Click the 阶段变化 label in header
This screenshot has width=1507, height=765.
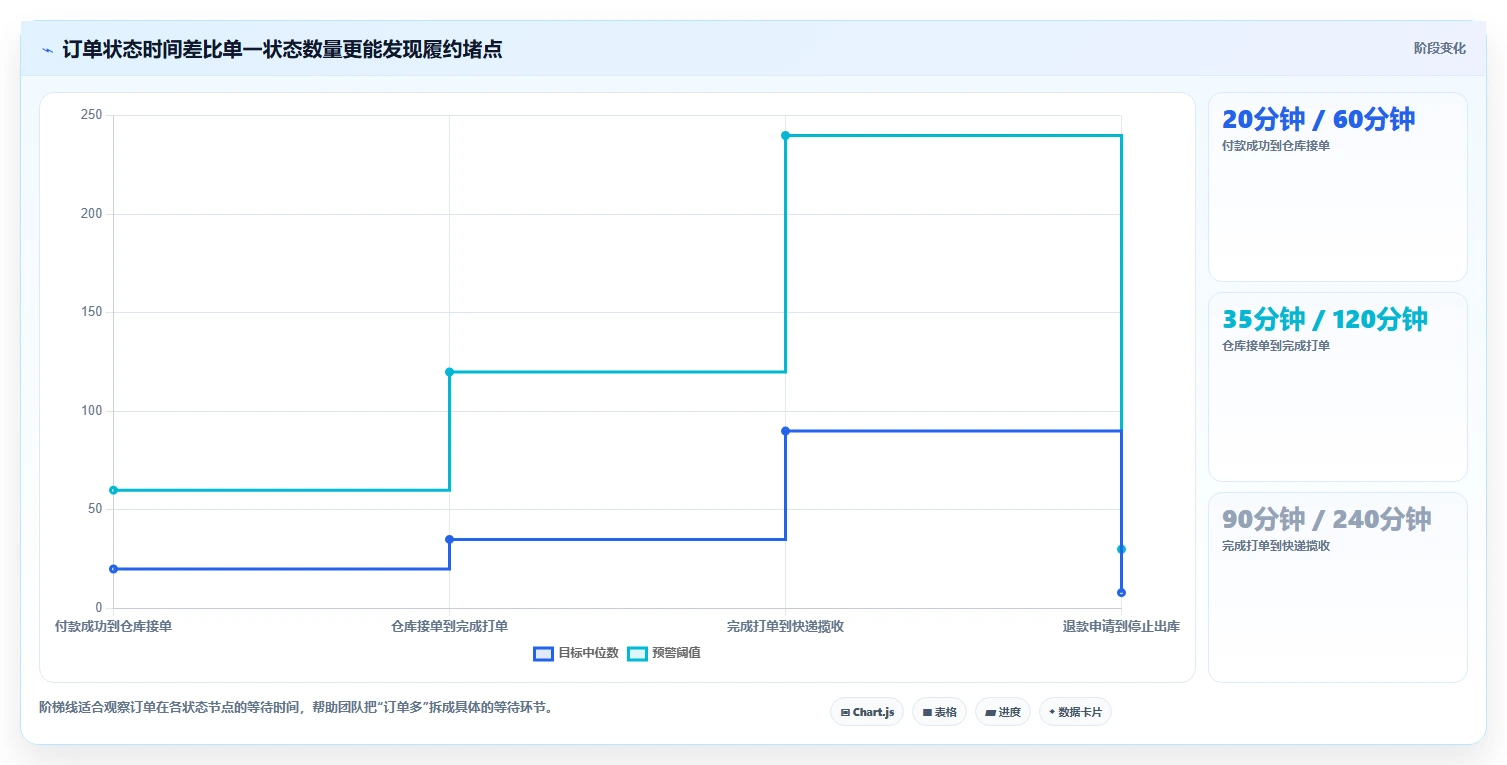(1440, 48)
